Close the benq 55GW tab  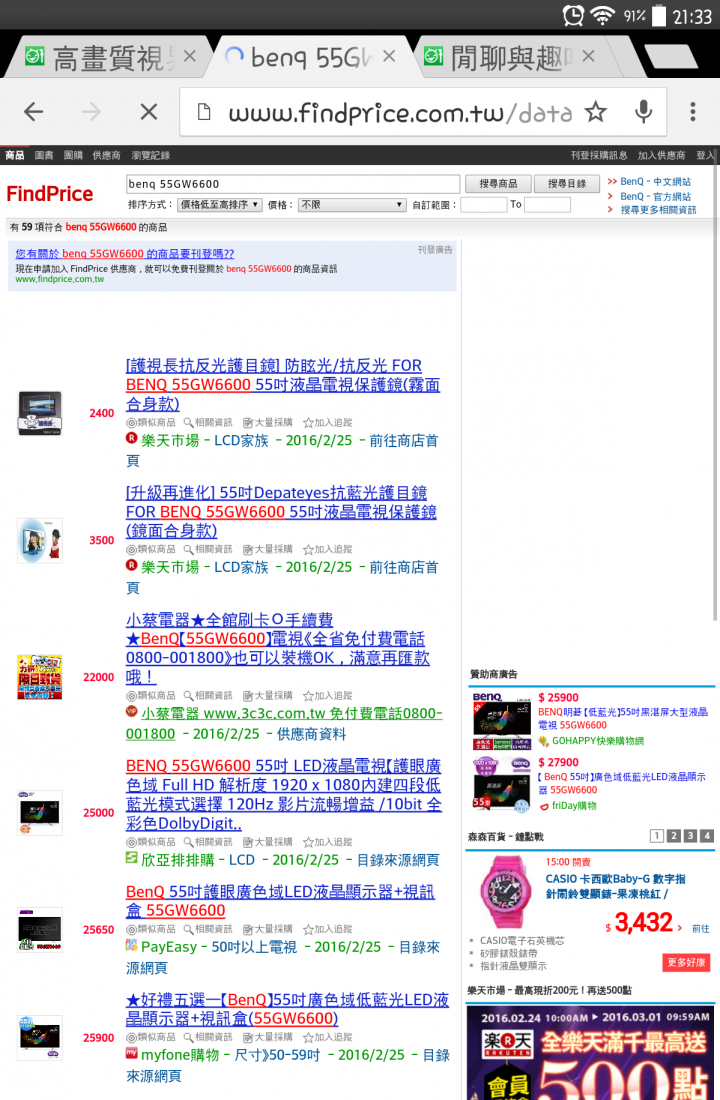point(389,57)
